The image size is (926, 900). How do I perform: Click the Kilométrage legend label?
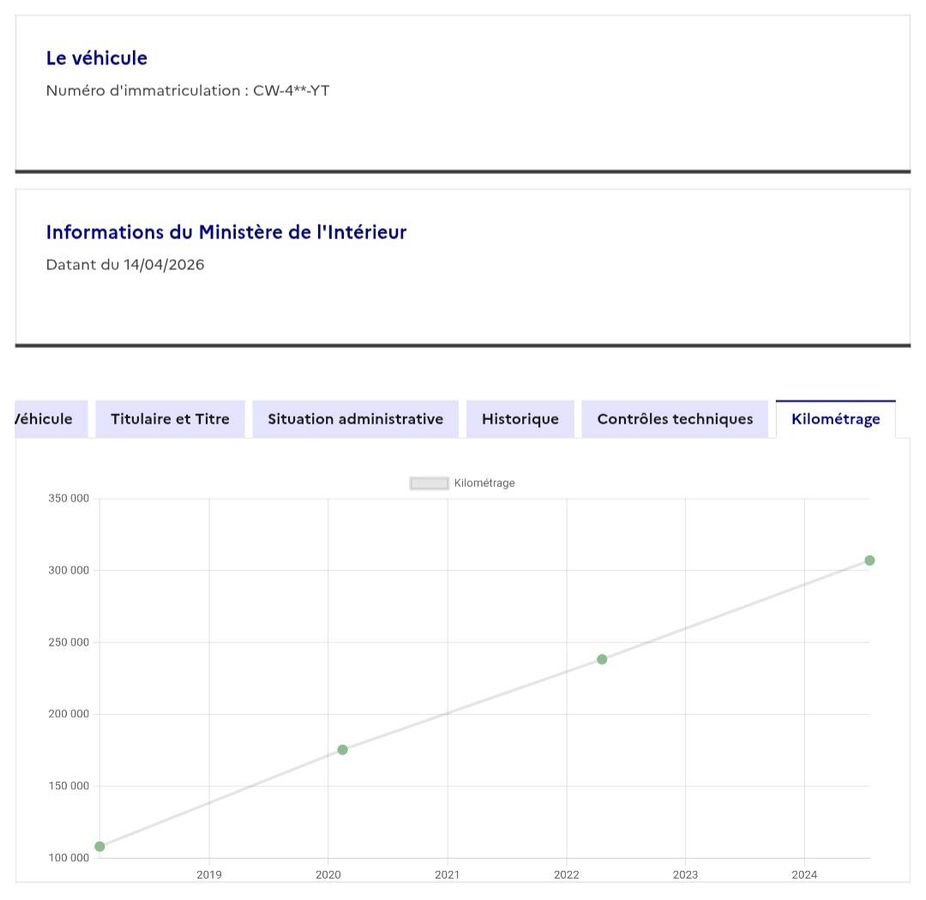(x=484, y=483)
